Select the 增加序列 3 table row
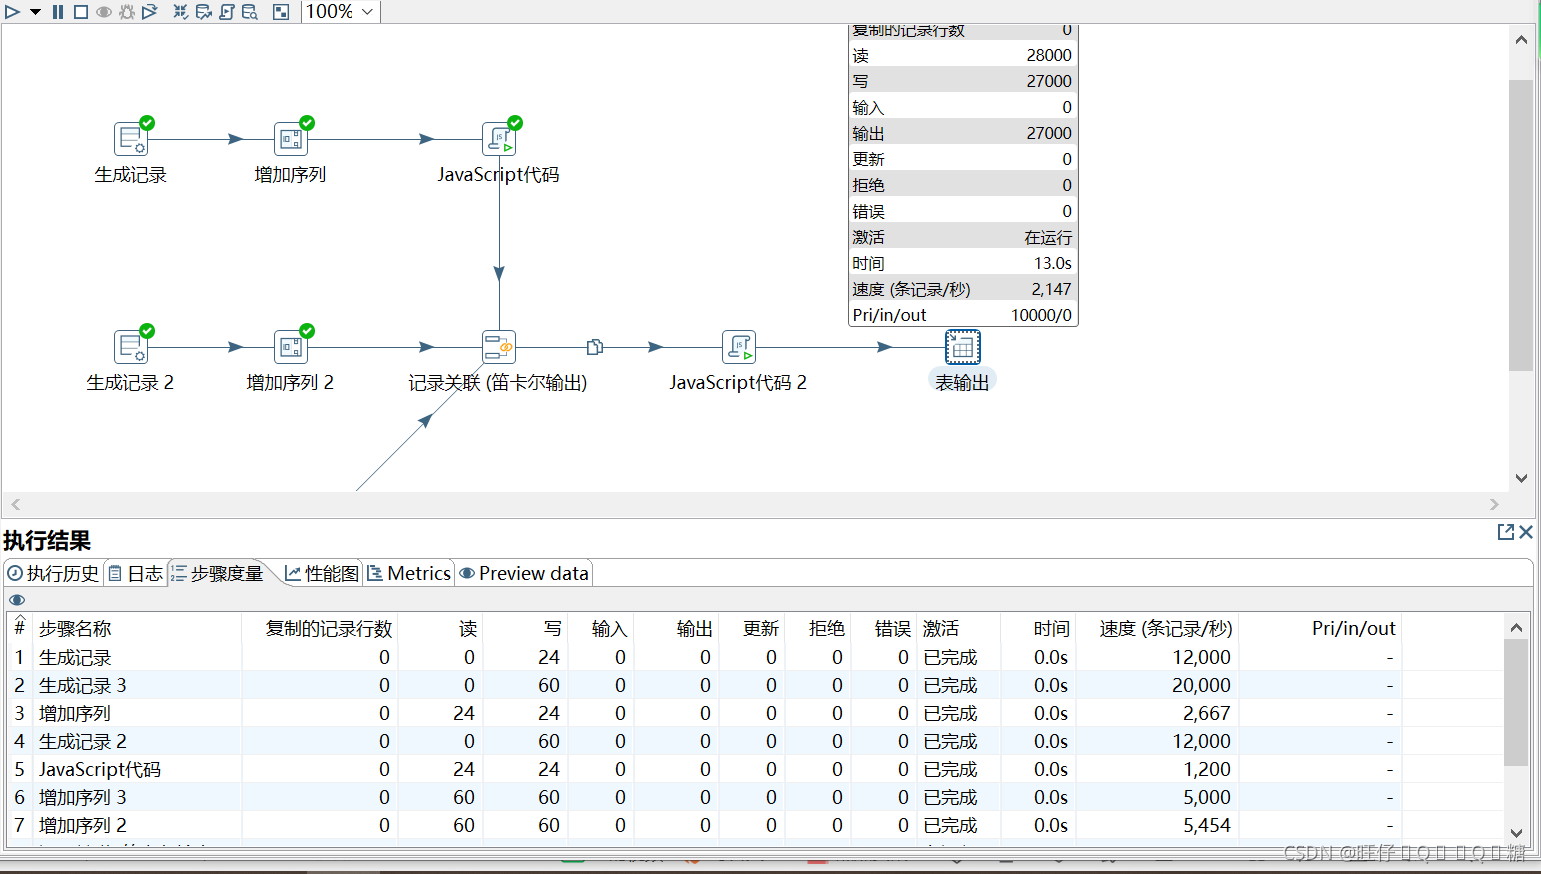The height and width of the screenshot is (874, 1541). (x=755, y=797)
